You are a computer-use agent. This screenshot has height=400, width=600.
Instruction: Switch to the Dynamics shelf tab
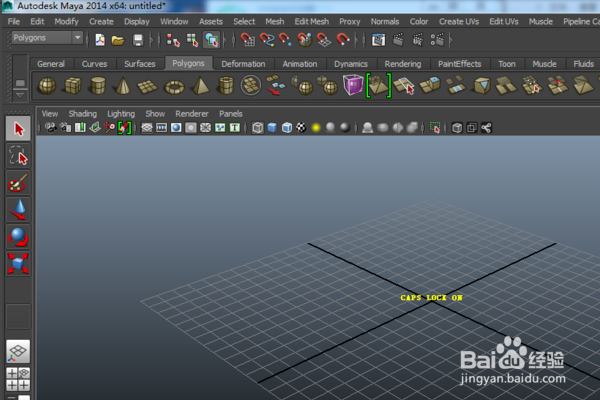click(351, 64)
